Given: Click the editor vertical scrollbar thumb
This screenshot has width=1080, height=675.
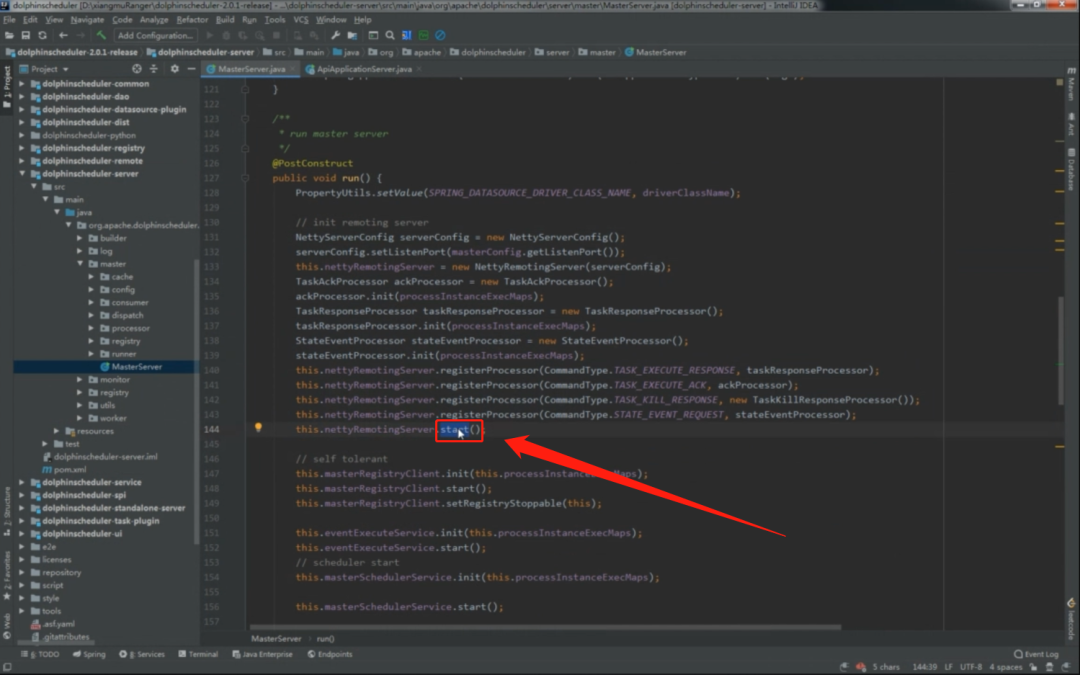Looking at the screenshot, I should tap(1061, 351).
